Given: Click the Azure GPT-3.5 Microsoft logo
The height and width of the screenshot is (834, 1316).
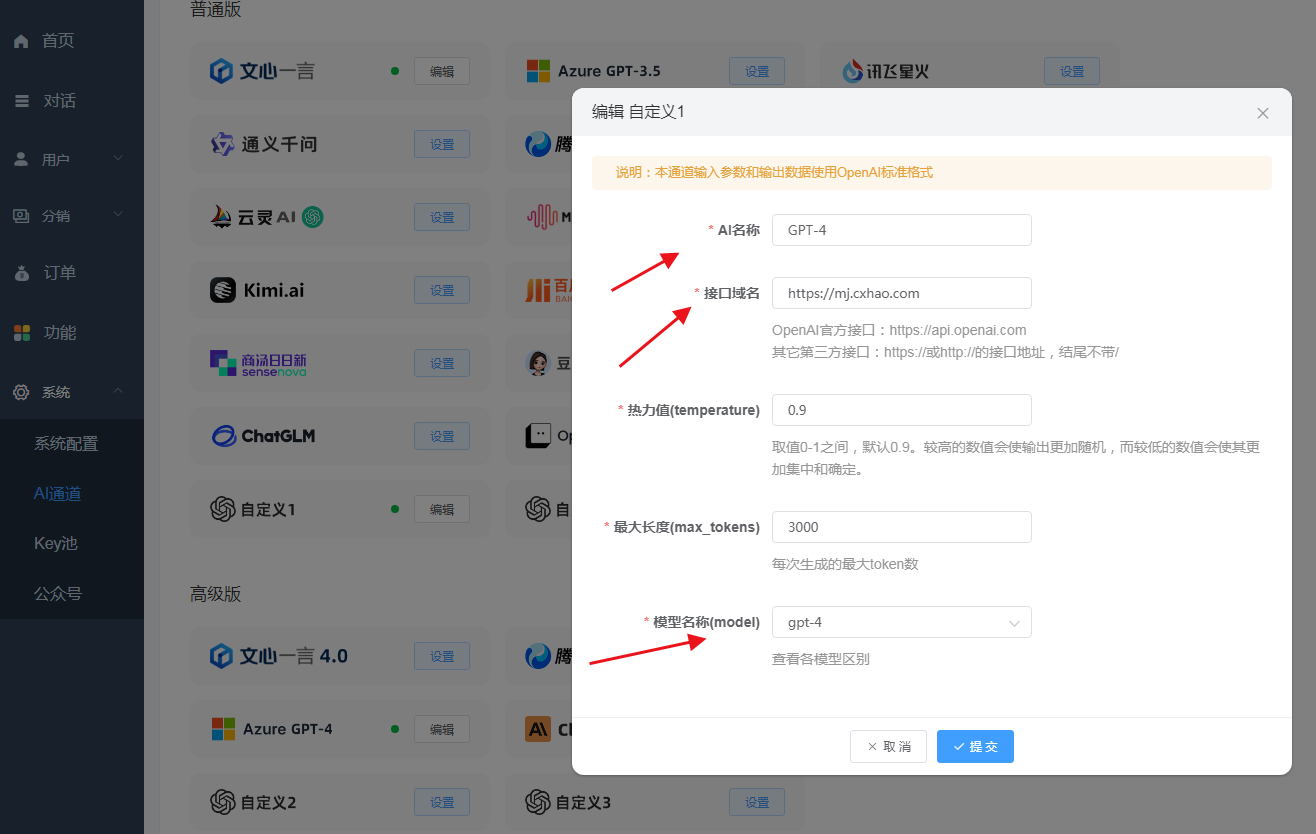Looking at the screenshot, I should click(538, 71).
